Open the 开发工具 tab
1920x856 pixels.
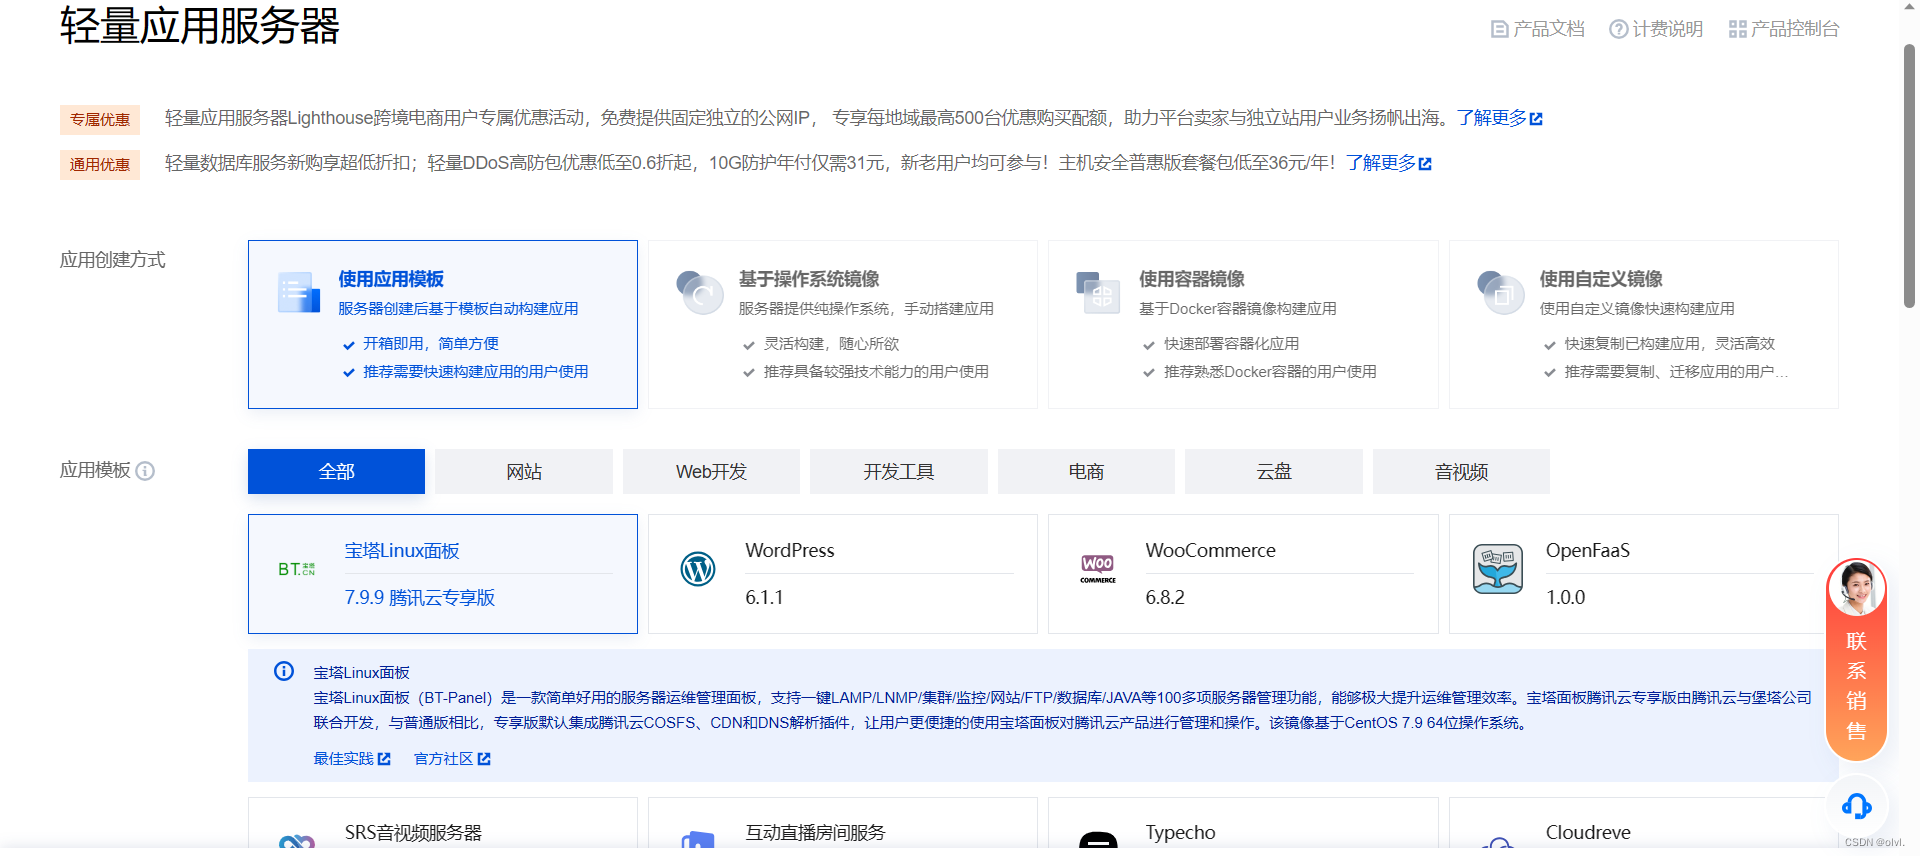point(899,471)
